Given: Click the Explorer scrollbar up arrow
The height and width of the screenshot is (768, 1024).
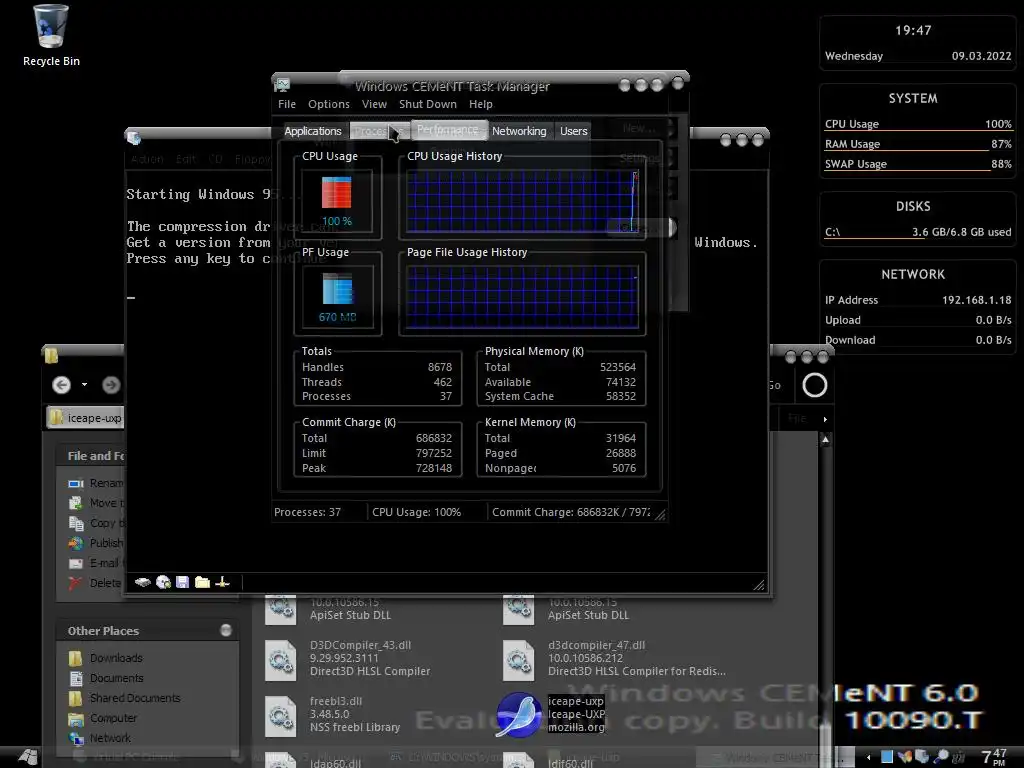Looking at the screenshot, I should [825, 440].
